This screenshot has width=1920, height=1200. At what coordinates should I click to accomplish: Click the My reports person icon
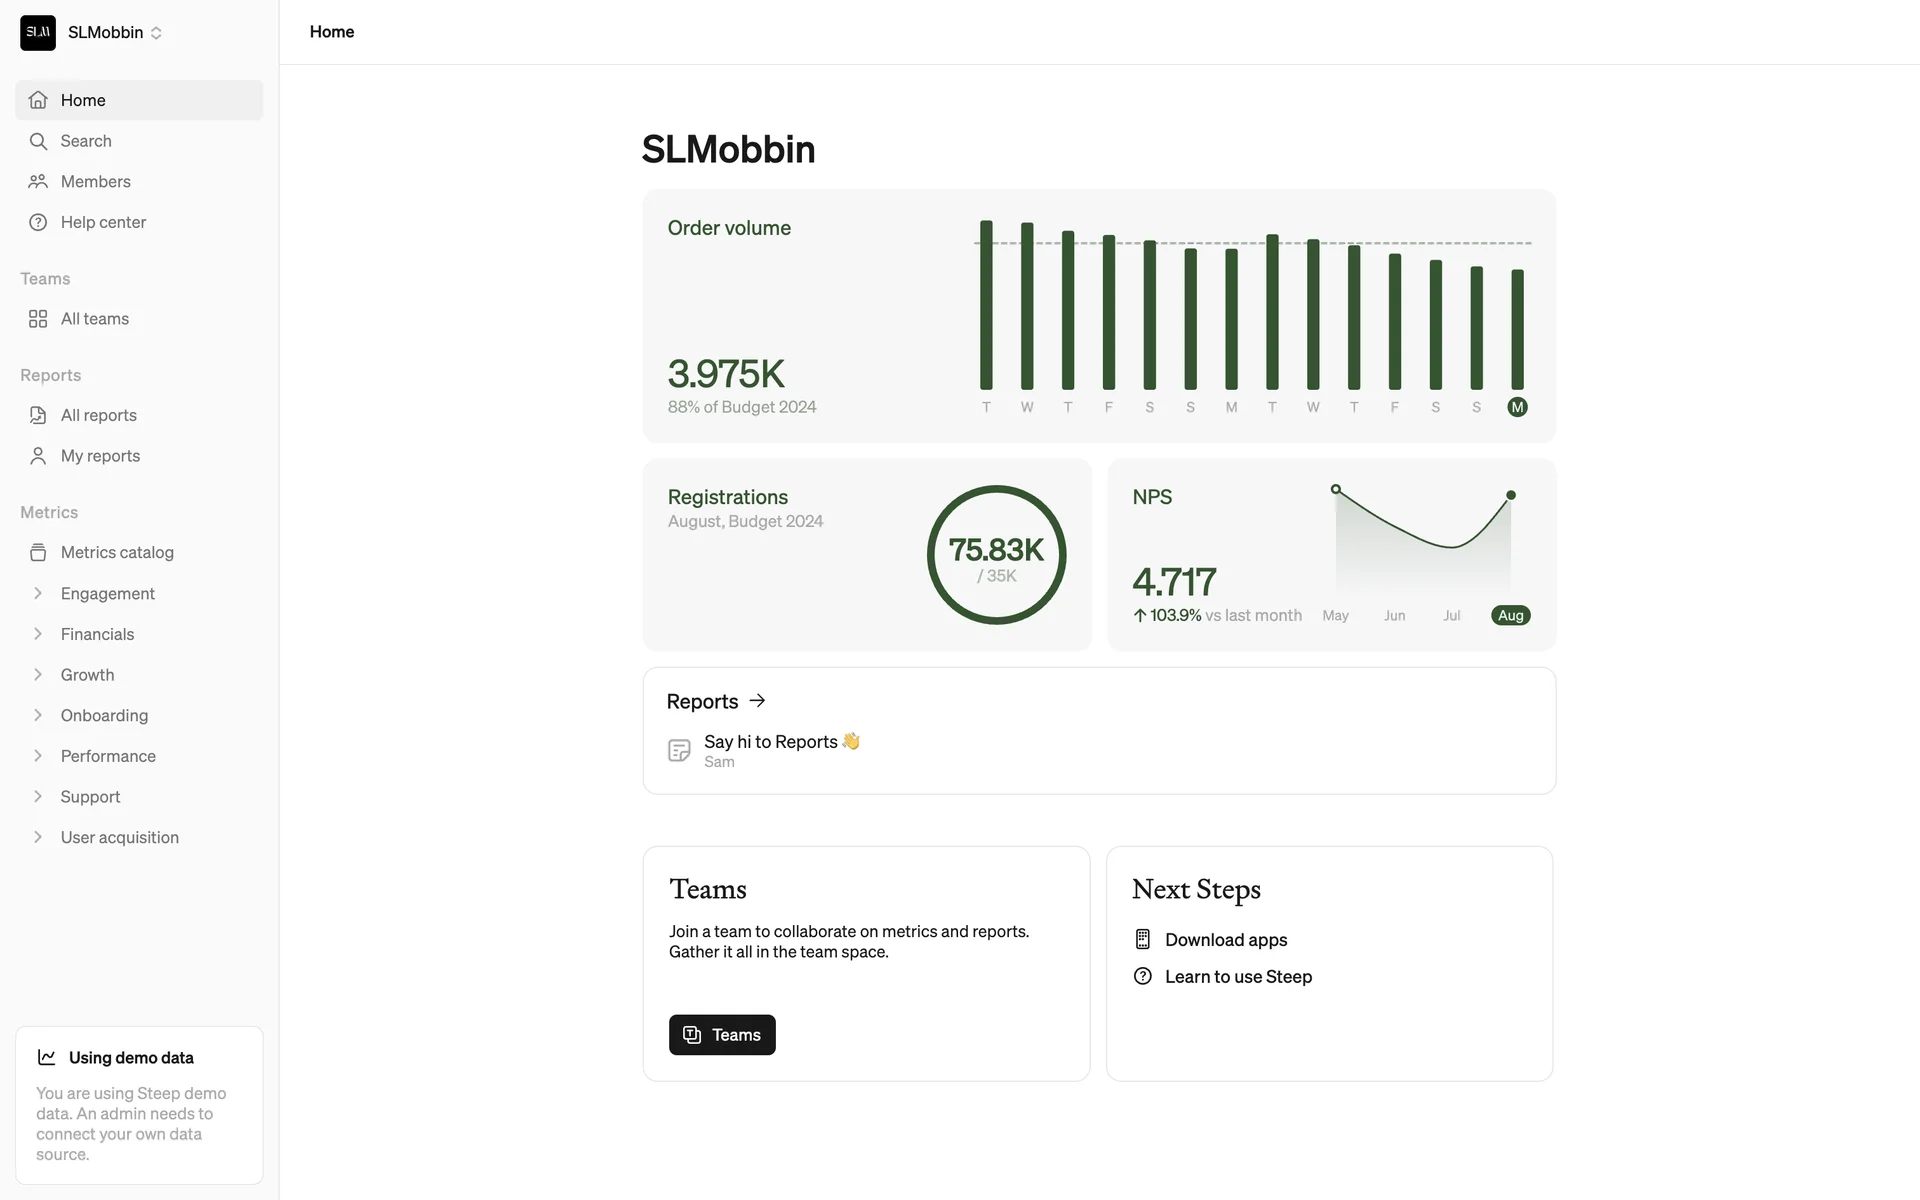[x=38, y=456]
